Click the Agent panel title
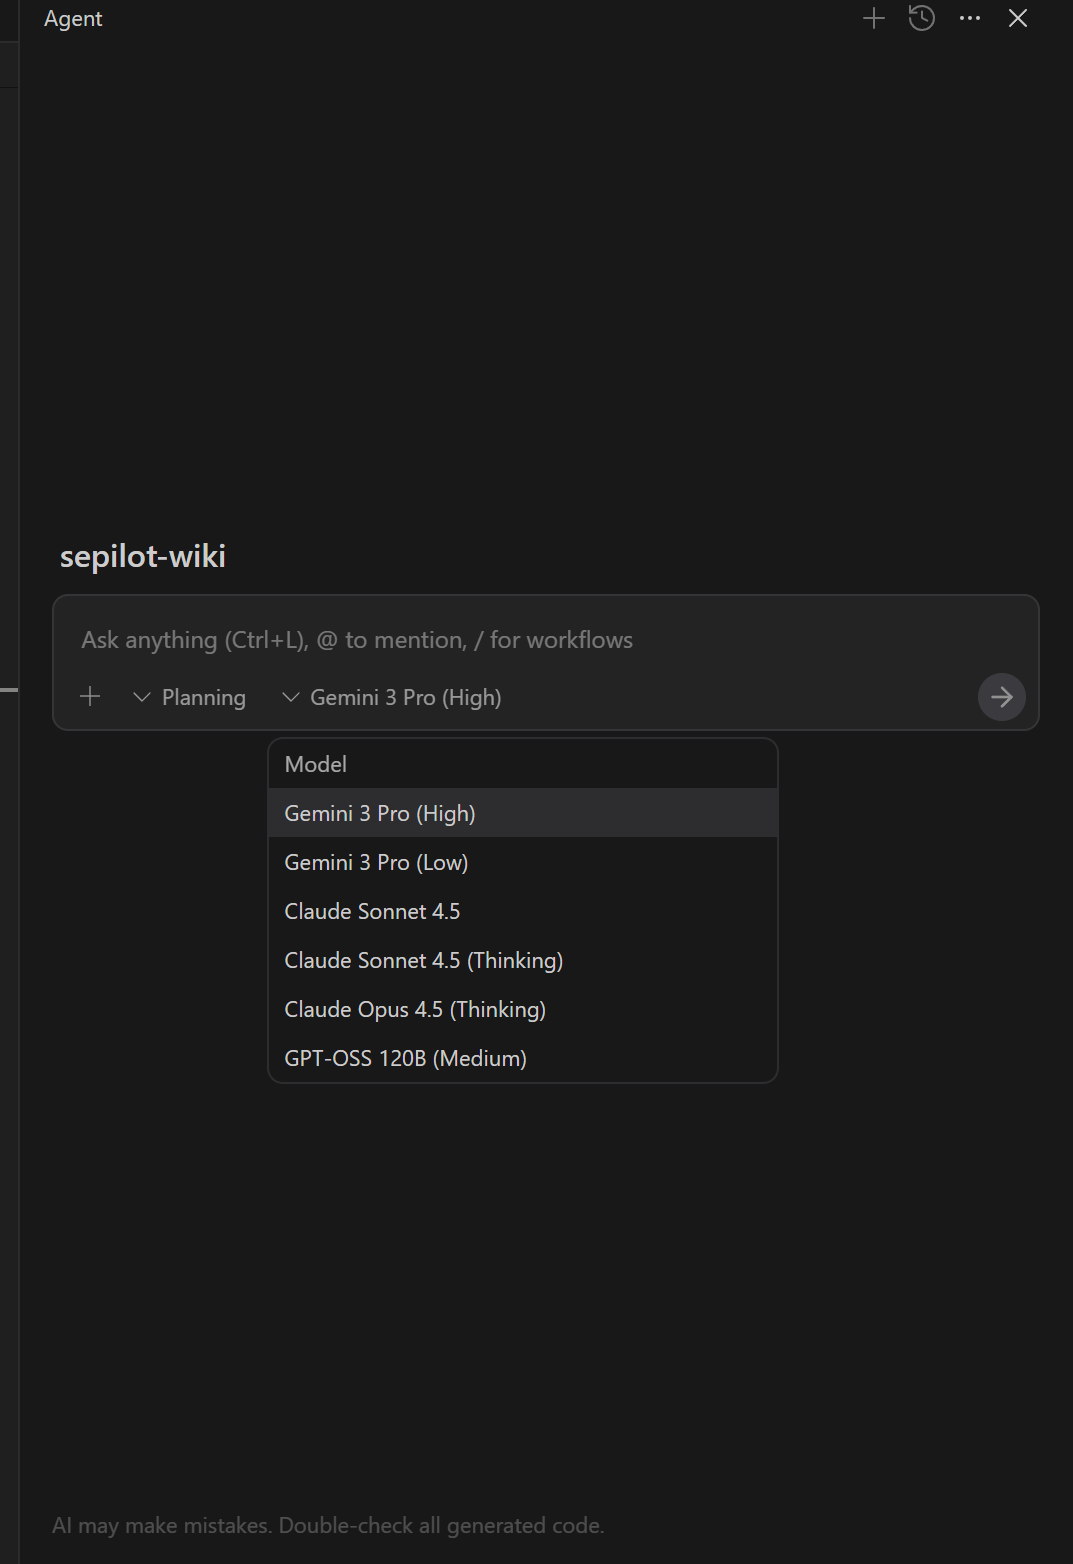1073x1564 pixels. click(73, 19)
